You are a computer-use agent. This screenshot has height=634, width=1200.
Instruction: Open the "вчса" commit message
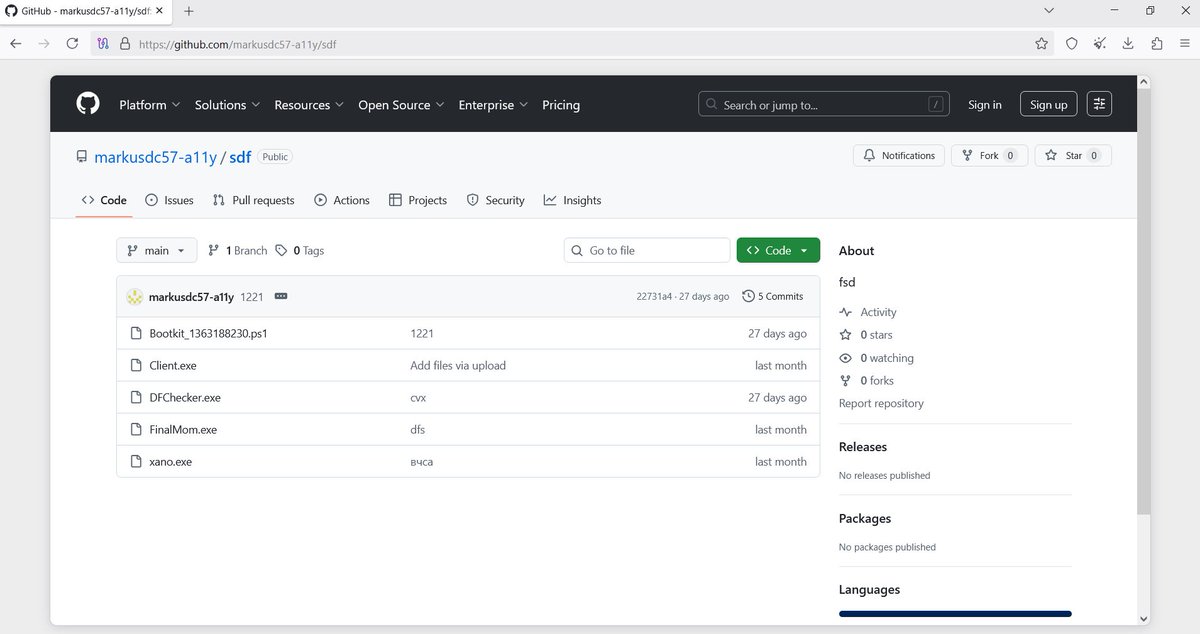pyautogui.click(x=421, y=462)
